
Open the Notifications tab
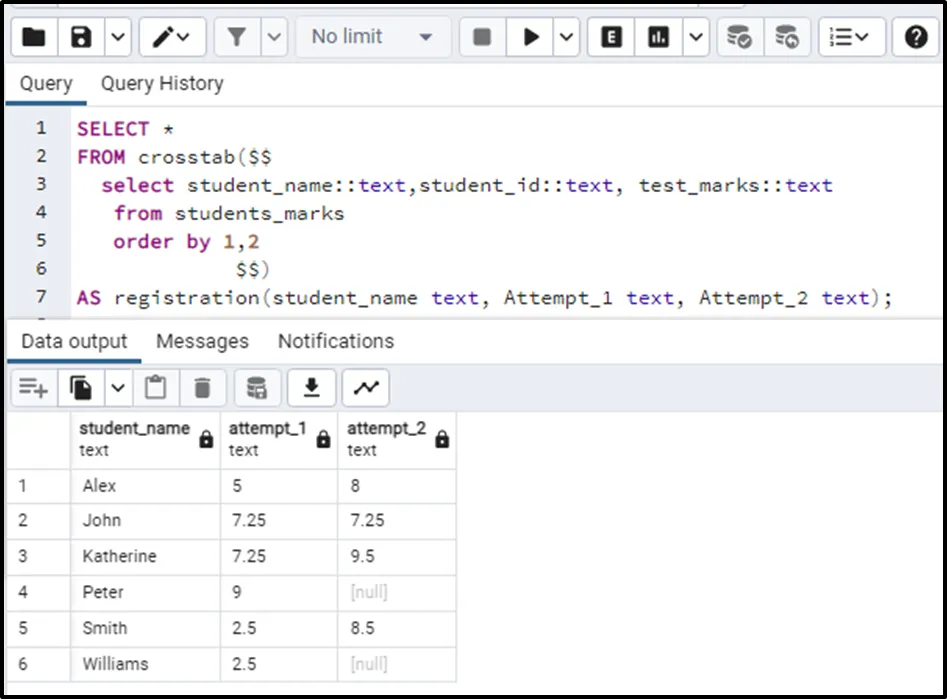point(336,341)
